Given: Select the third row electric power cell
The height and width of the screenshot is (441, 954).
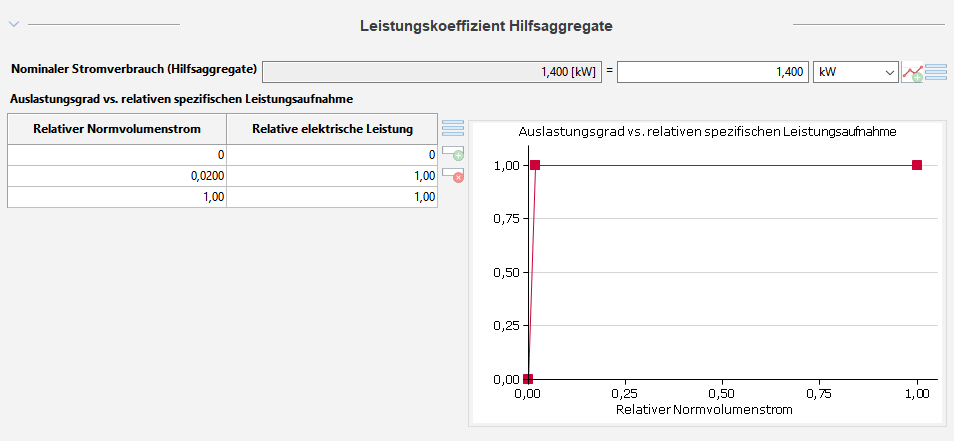Looking at the screenshot, I should point(332,197).
